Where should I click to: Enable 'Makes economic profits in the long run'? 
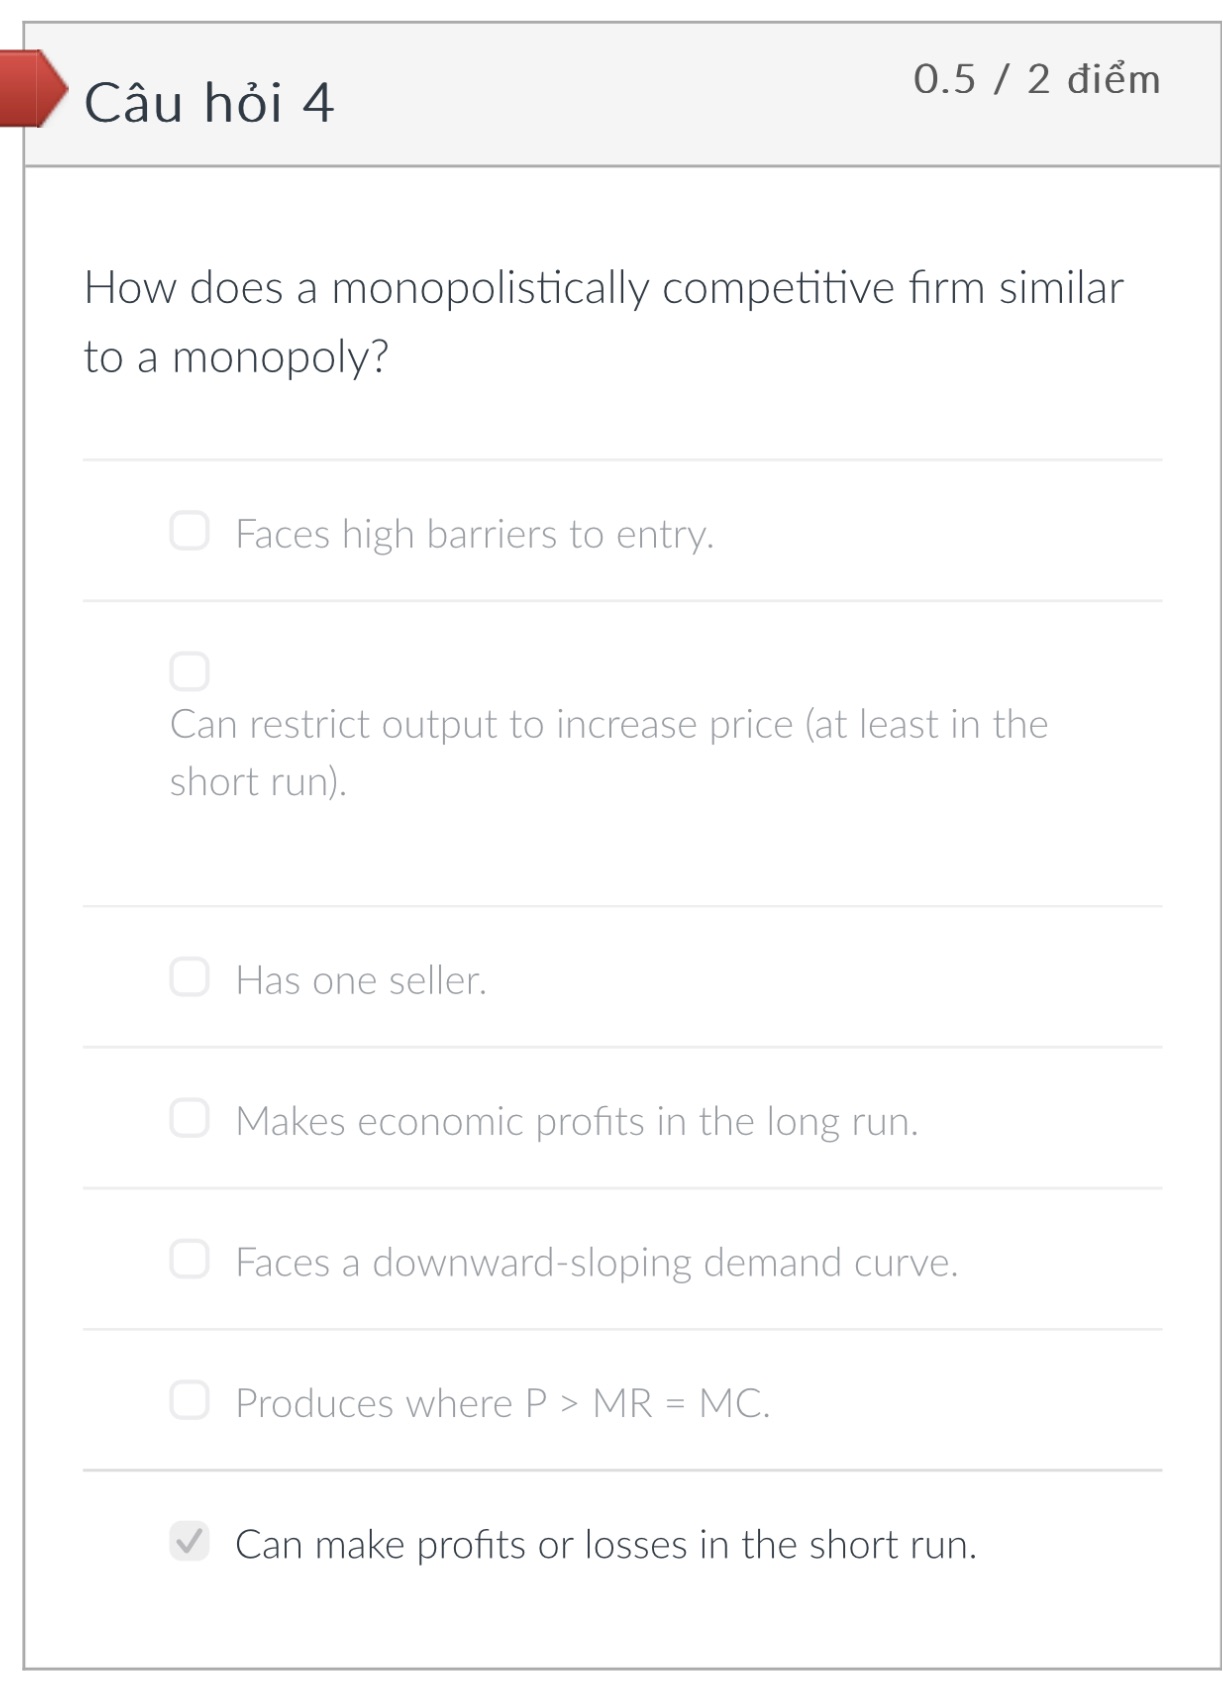(190, 1120)
